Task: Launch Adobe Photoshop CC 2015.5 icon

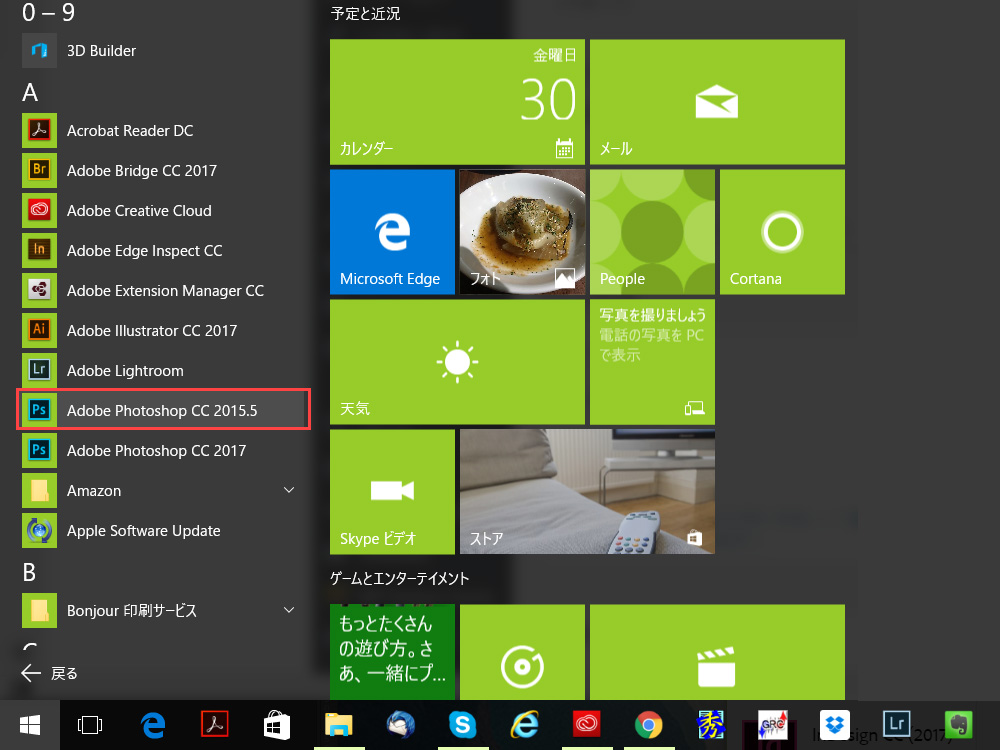Action: click(39, 410)
